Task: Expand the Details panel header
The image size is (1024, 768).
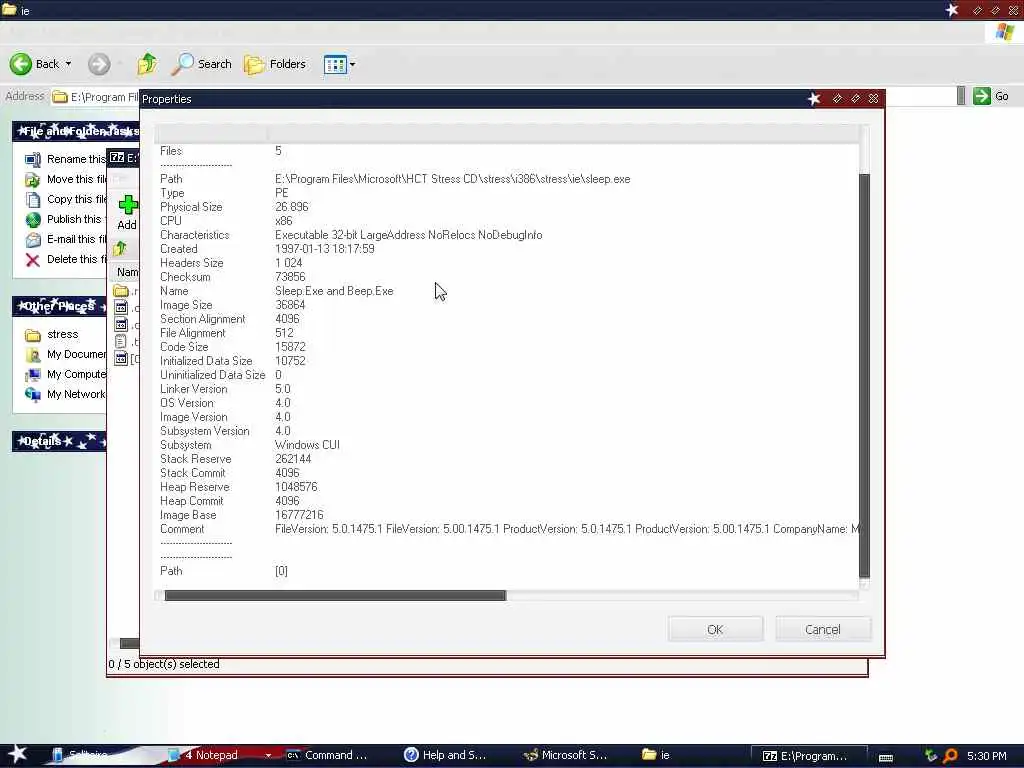Action: coord(59,441)
